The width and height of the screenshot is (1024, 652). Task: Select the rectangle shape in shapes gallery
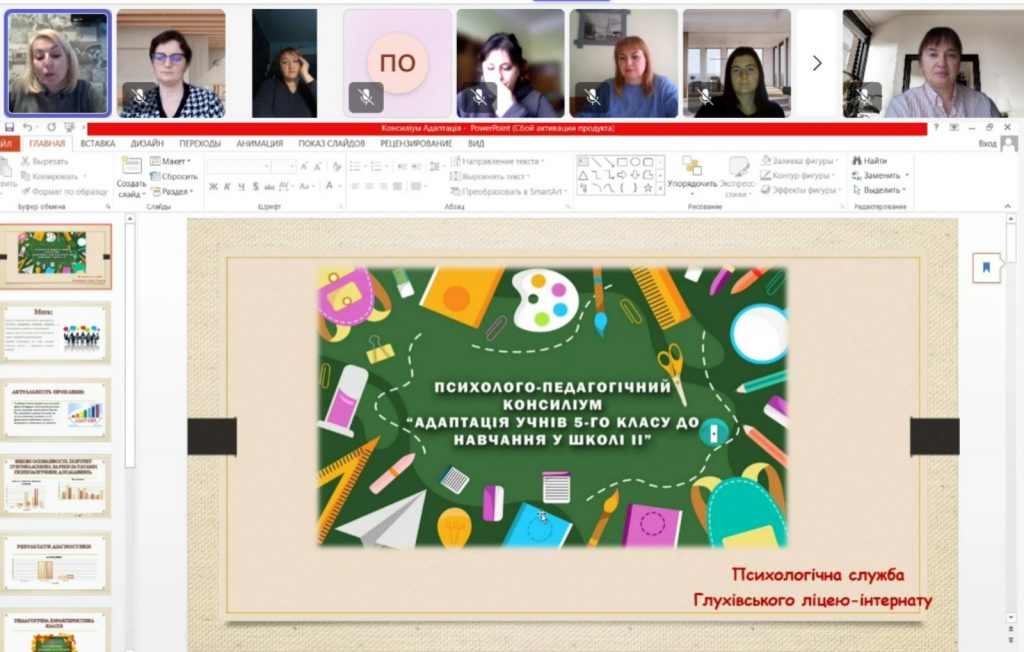(x=622, y=162)
